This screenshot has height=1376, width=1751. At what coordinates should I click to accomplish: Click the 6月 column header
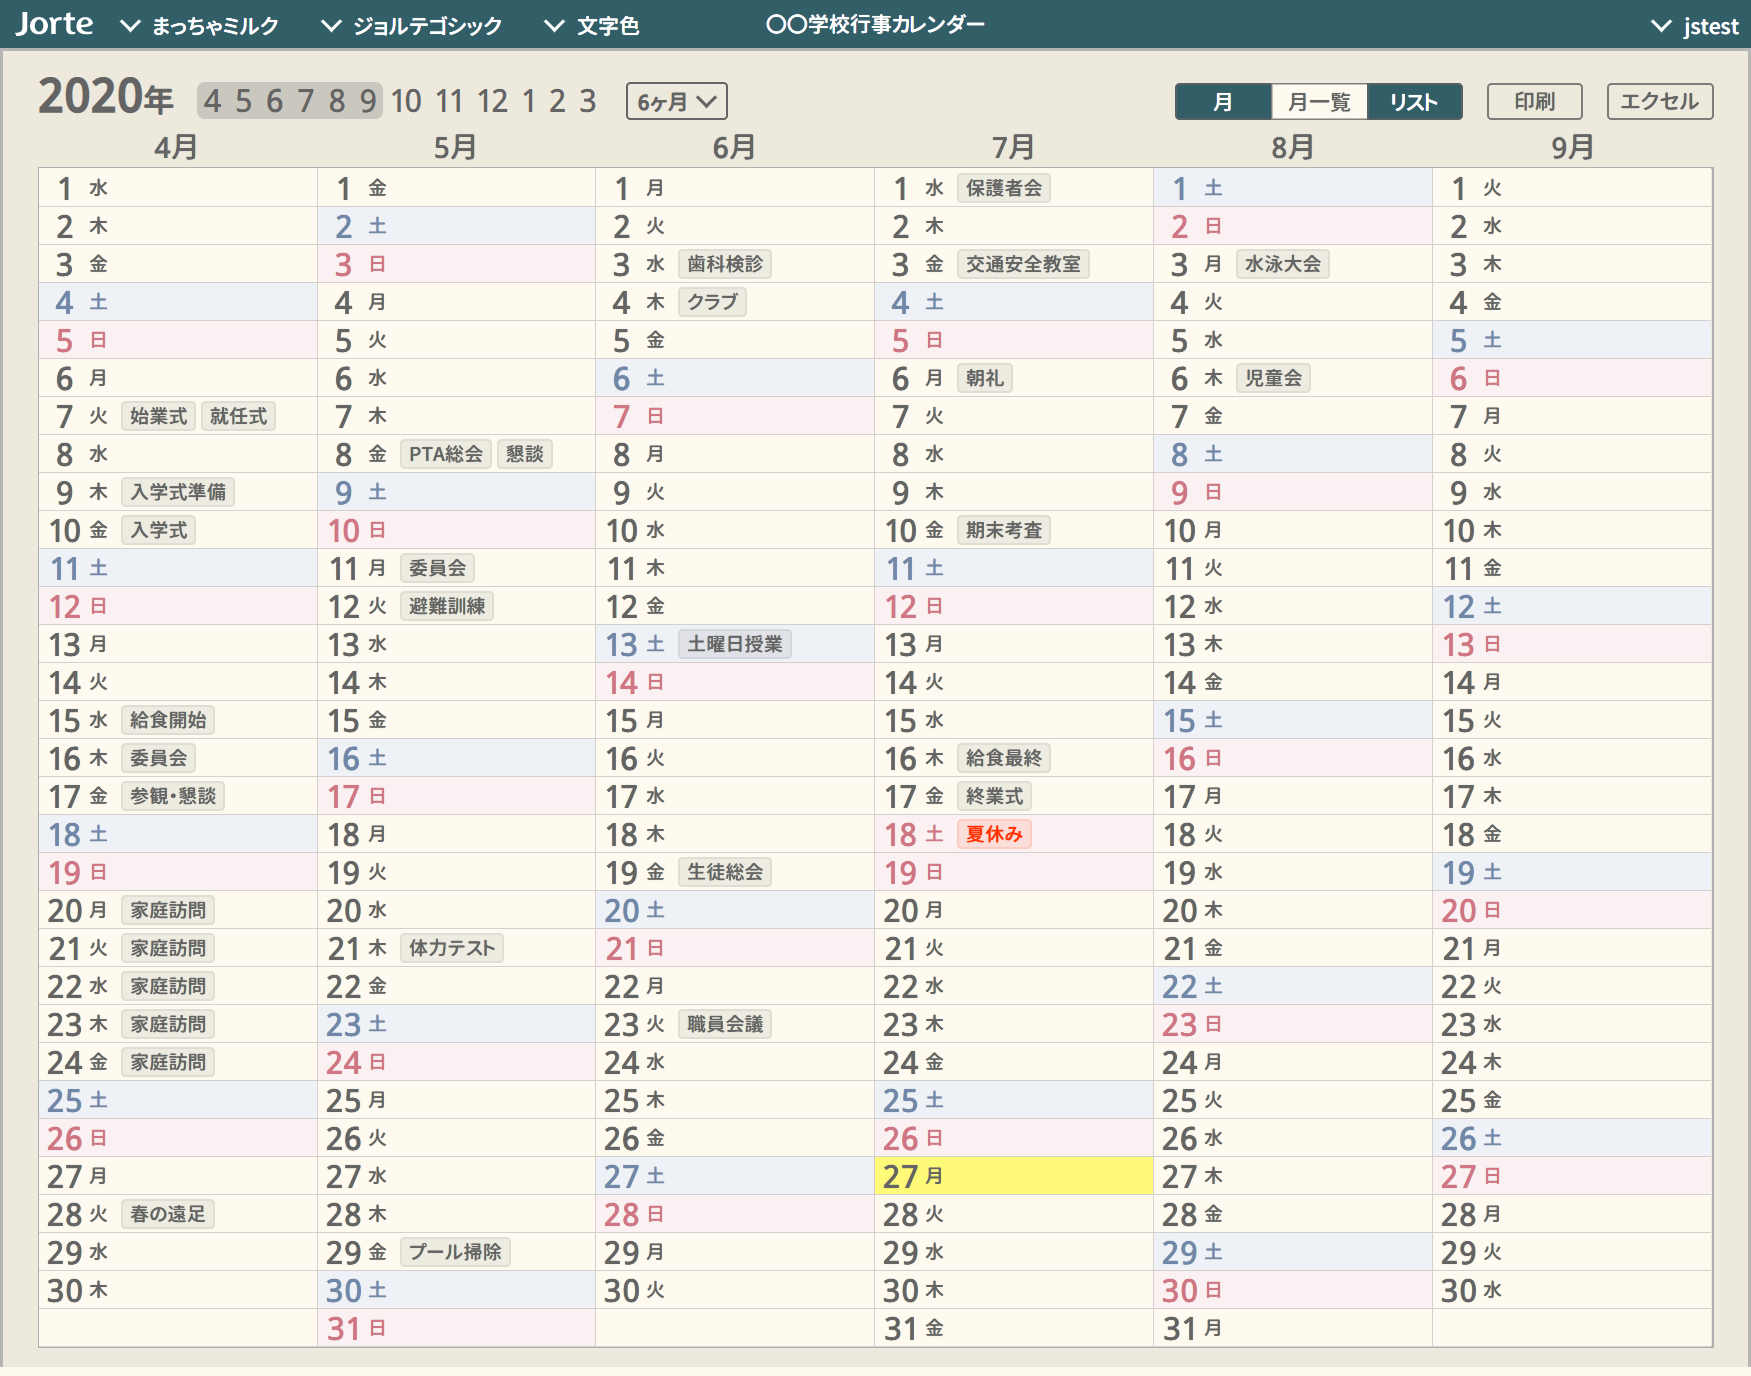[734, 148]
